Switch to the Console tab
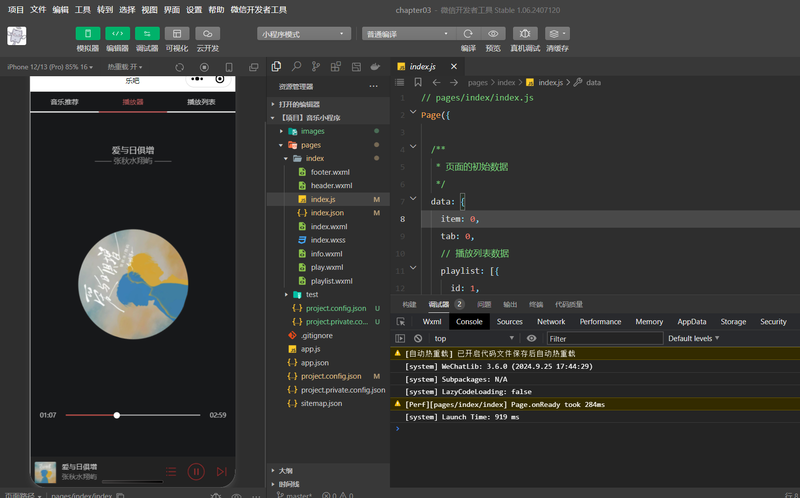 point(469,321)
